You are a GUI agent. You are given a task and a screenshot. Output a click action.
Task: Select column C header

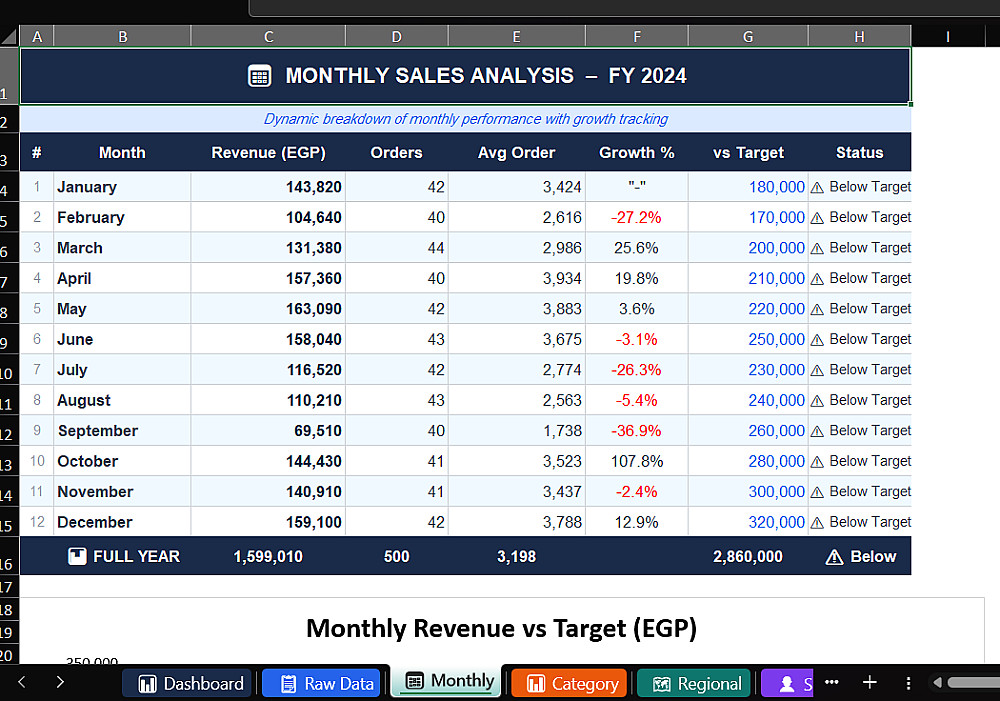tap(268, 37)
